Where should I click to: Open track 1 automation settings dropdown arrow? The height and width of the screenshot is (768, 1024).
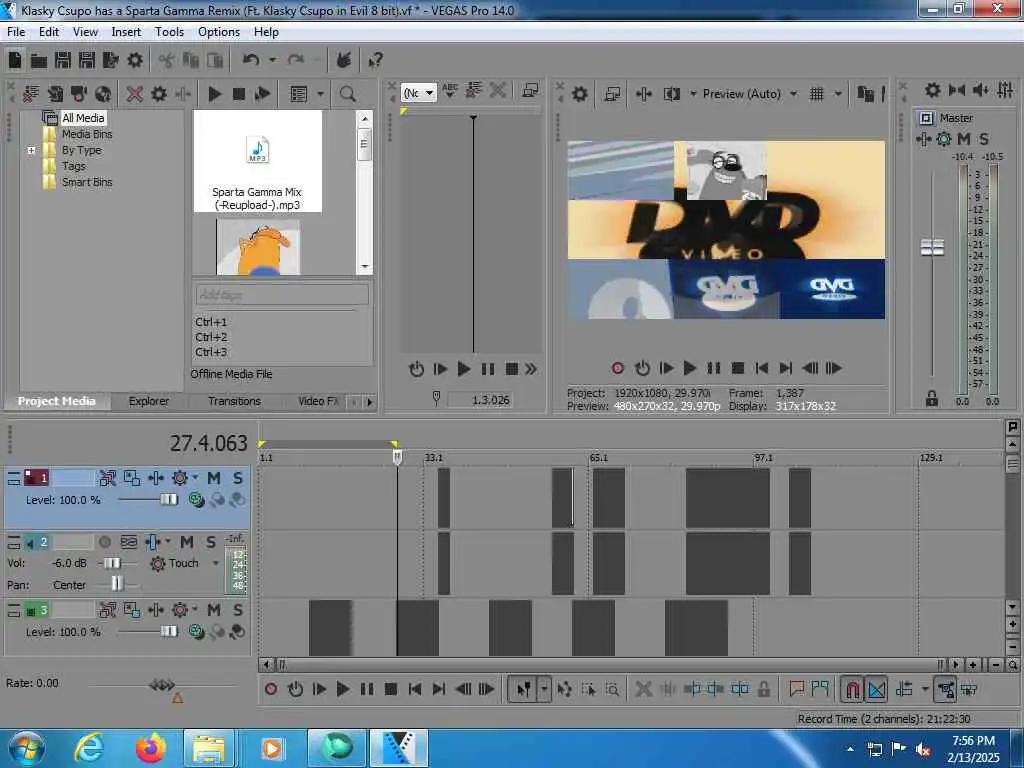(x=195, y=478)
